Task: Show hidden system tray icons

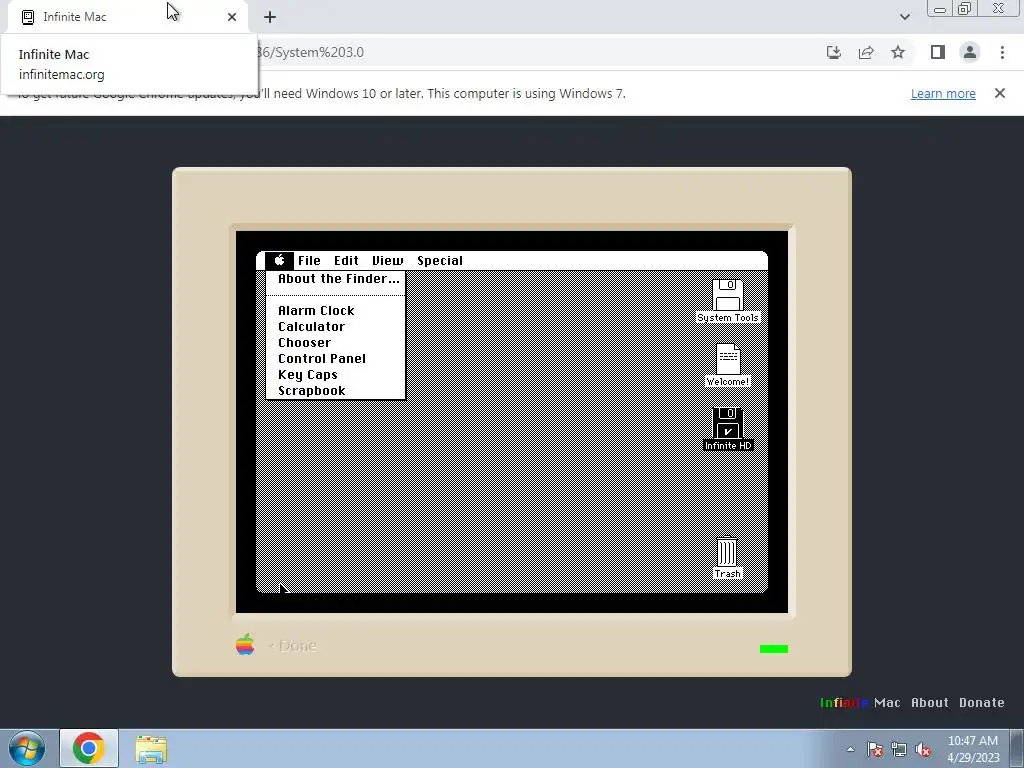Action: (x=850, y=749)
